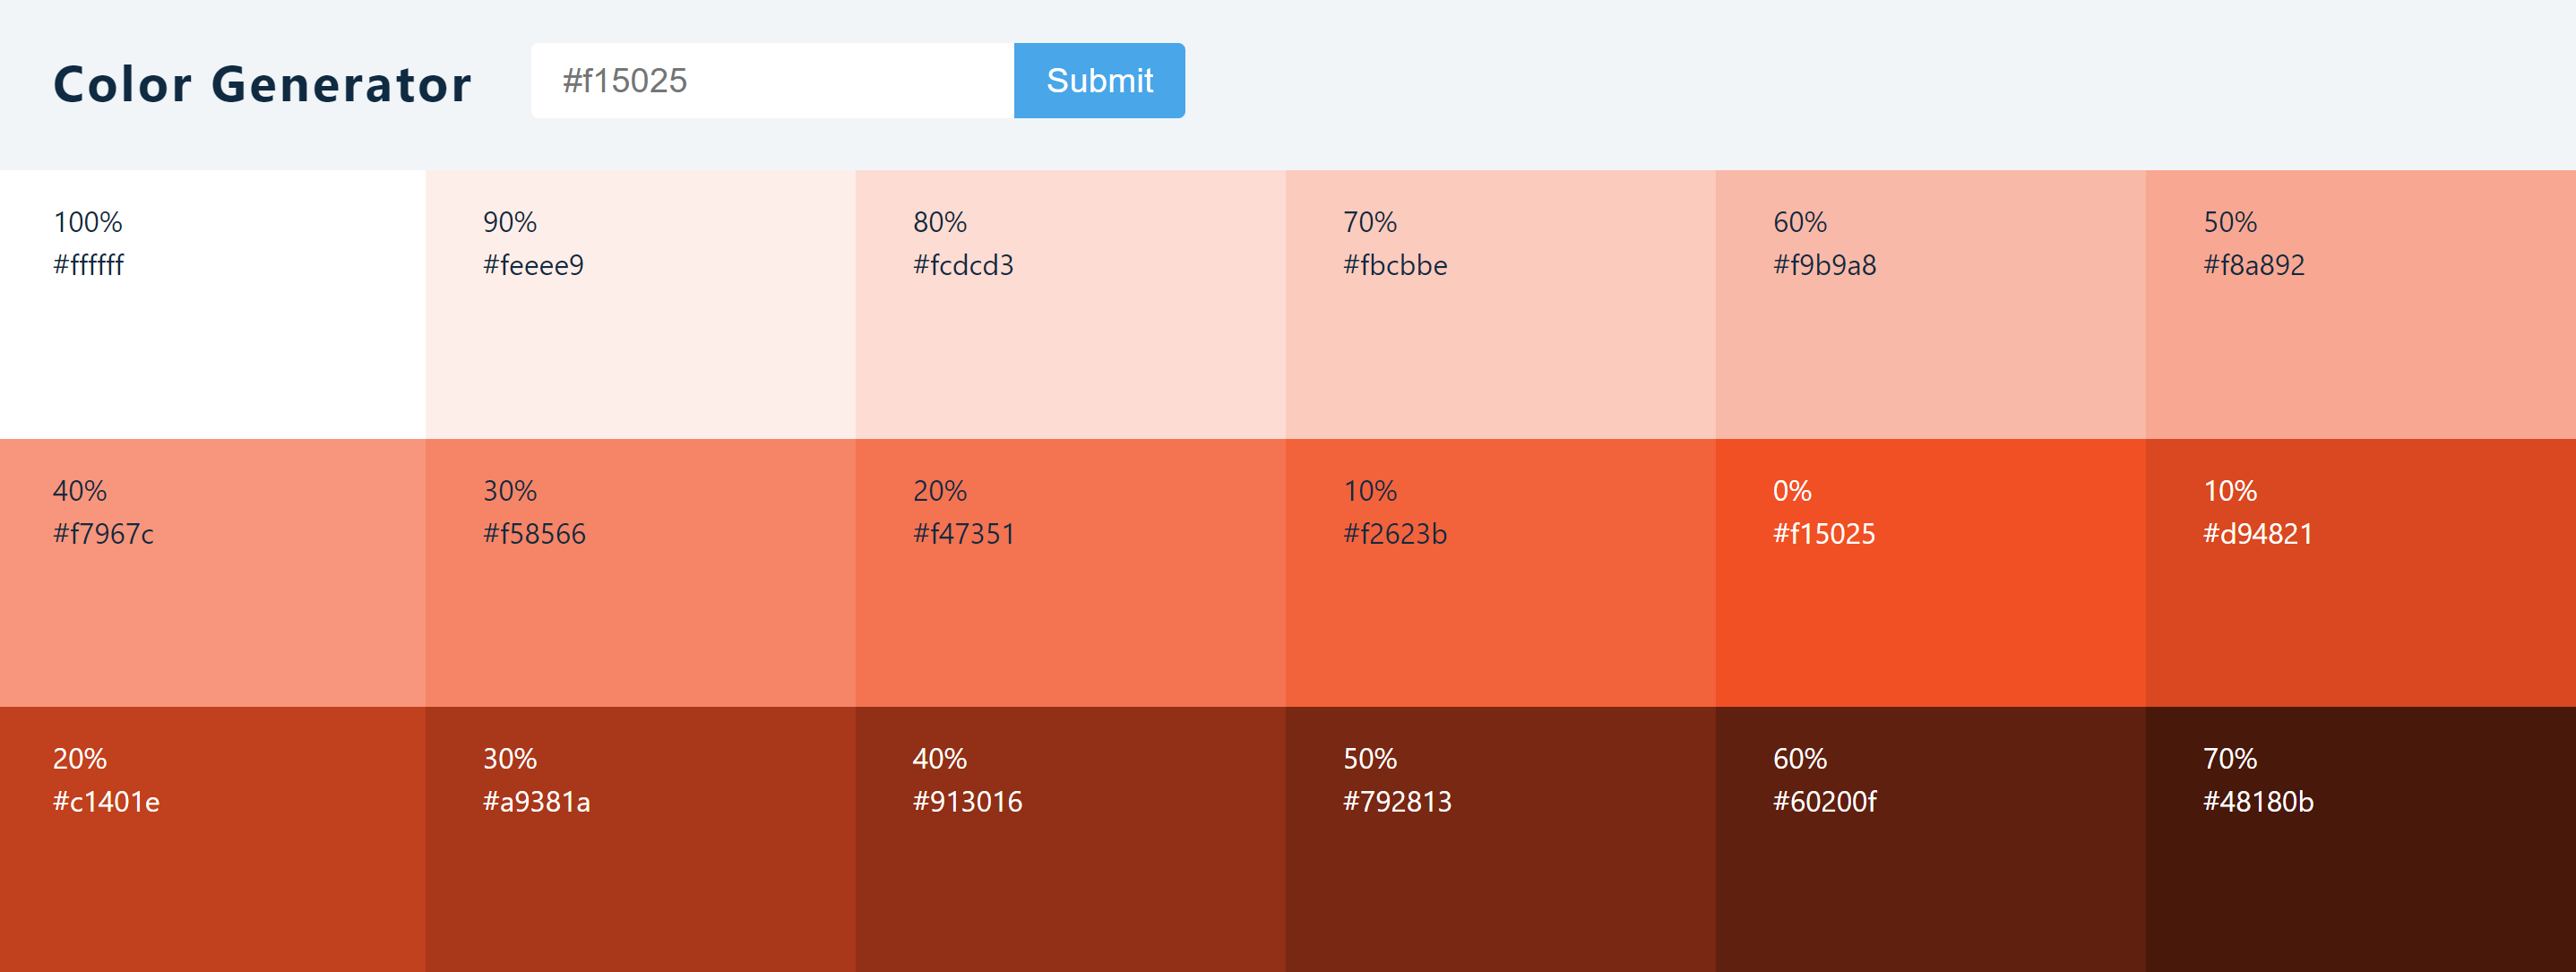Choose the #fcdcd3 color swatch
Viewport: 2576px width, 972px height.
pyautogui.click(x=1070, y=304)
